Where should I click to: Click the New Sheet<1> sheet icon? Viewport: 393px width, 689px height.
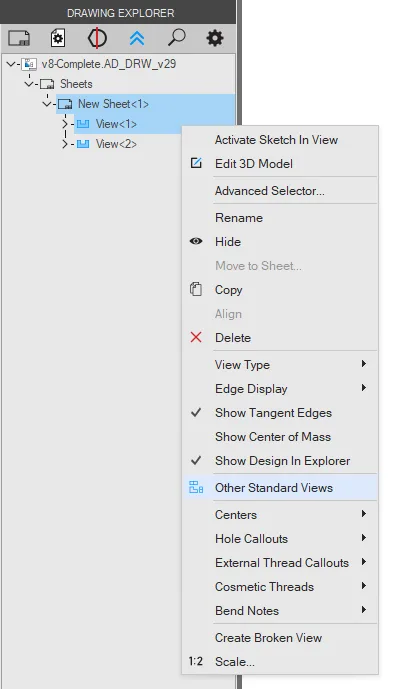tap(65, 104)
